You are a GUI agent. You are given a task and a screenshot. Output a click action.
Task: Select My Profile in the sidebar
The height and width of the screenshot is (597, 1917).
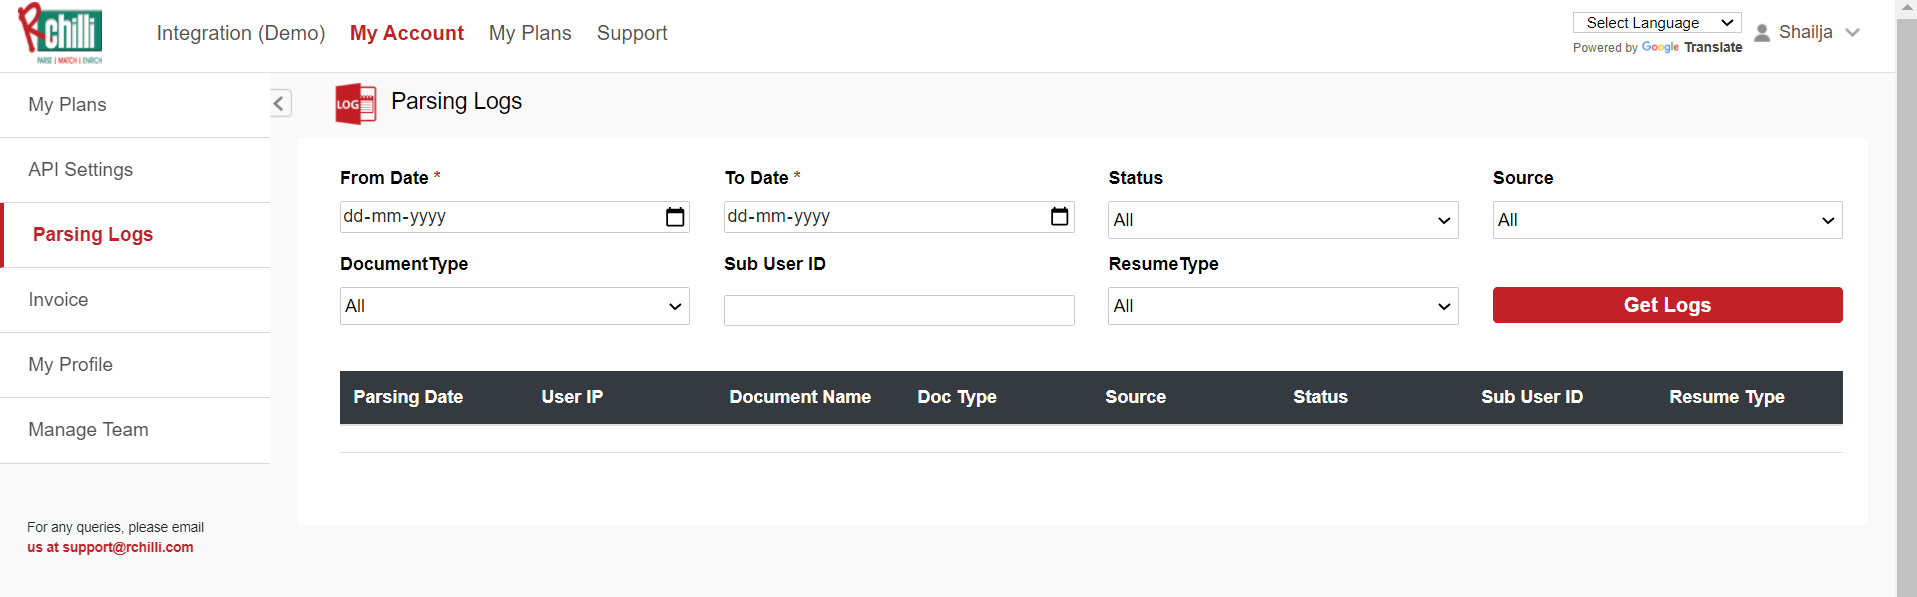135,365
